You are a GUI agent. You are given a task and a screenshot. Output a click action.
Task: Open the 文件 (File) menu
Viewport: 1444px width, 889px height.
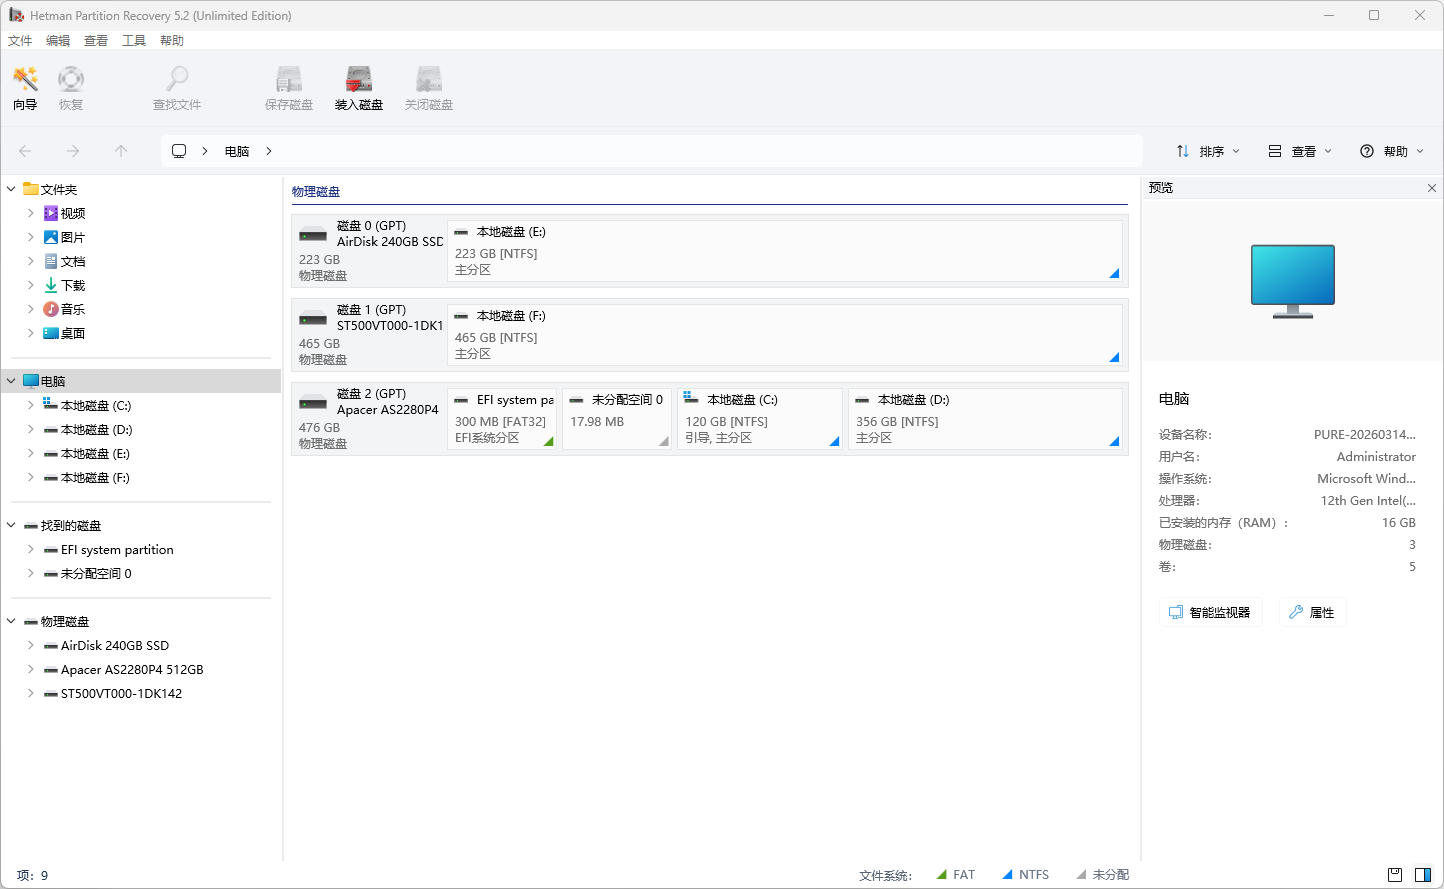click(20, 40)
